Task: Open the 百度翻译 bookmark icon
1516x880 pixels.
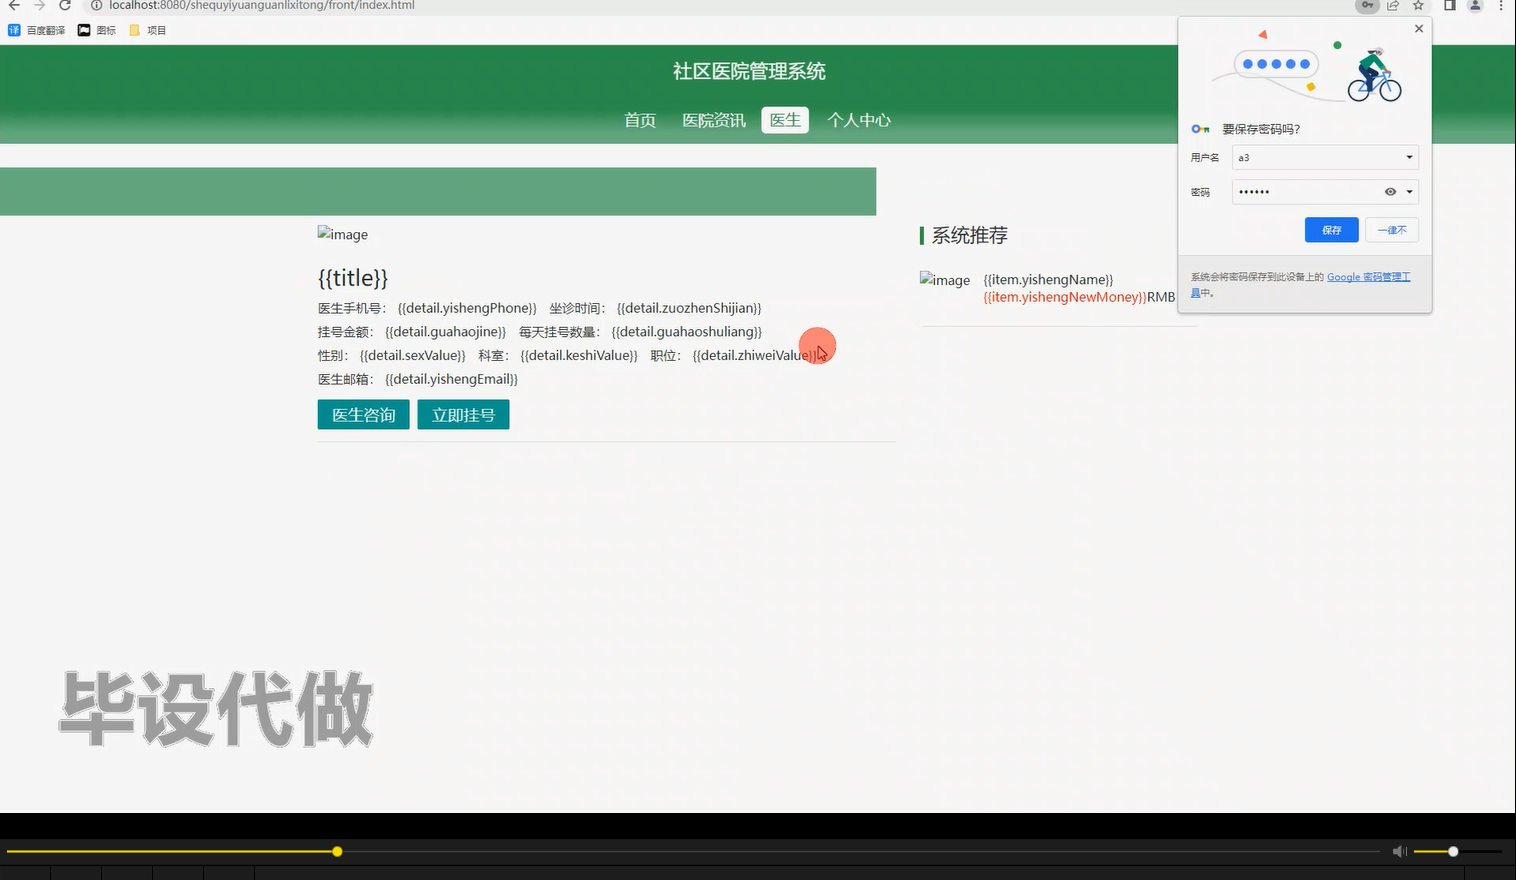Action: (14, 29)
